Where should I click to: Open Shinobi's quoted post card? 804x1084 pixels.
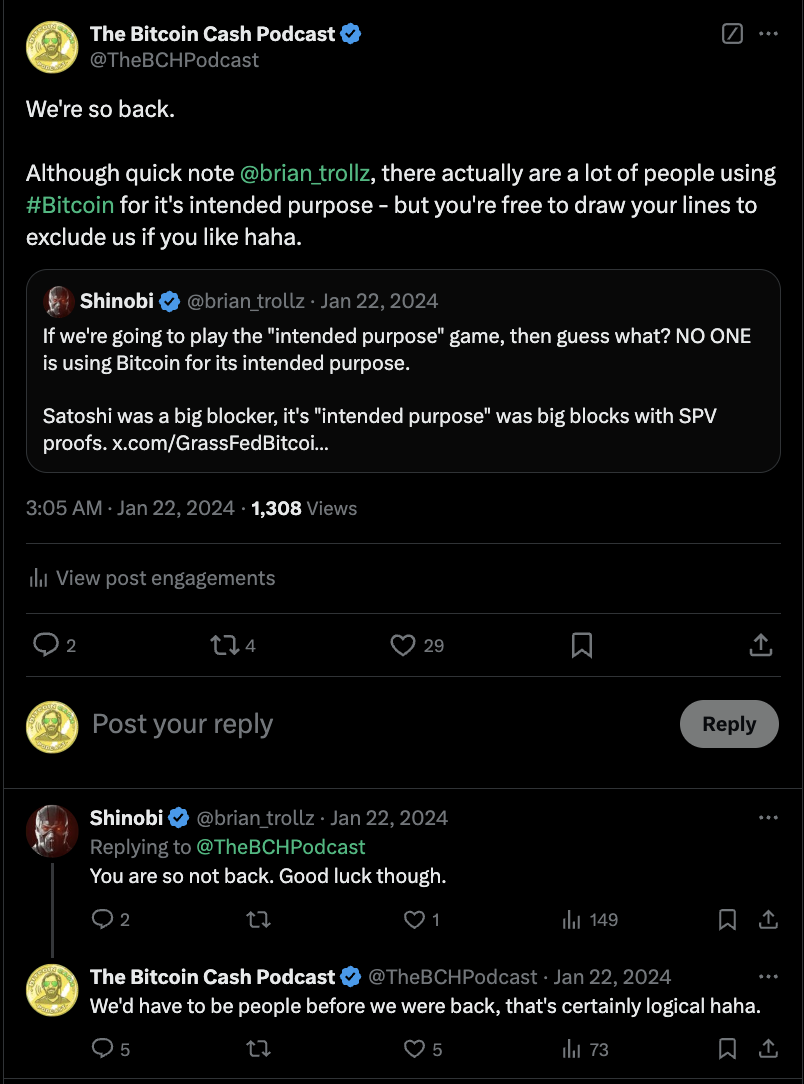pyautogui.click(x=403, y=371)
